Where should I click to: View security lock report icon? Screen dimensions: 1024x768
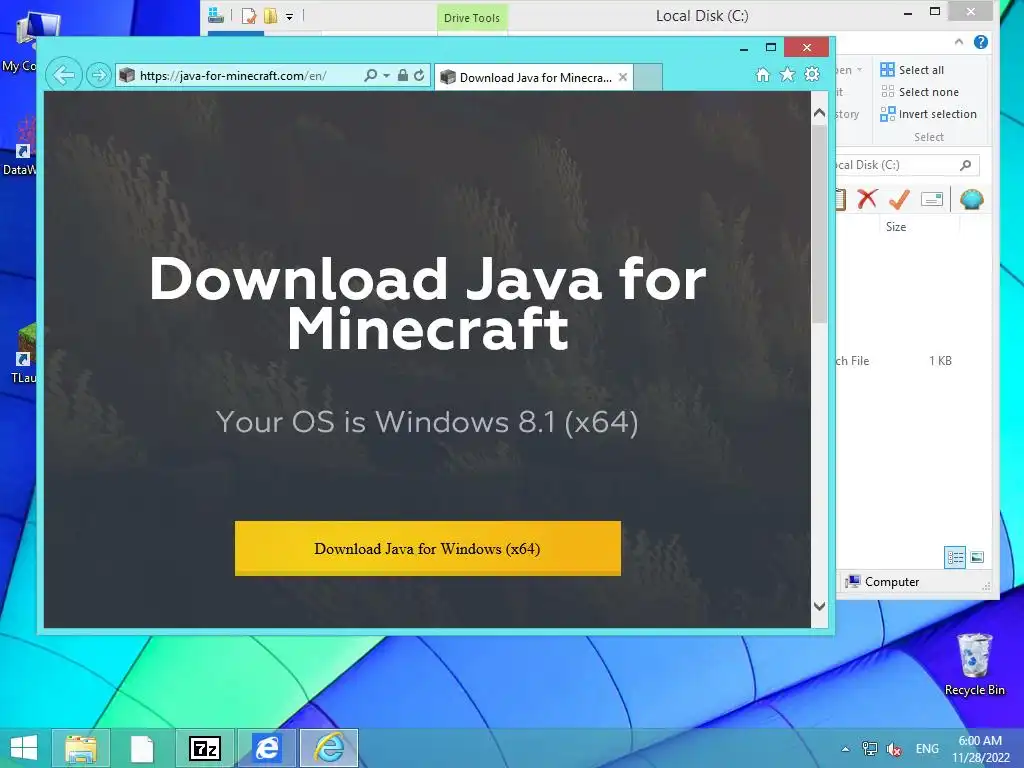coord(403,75)
